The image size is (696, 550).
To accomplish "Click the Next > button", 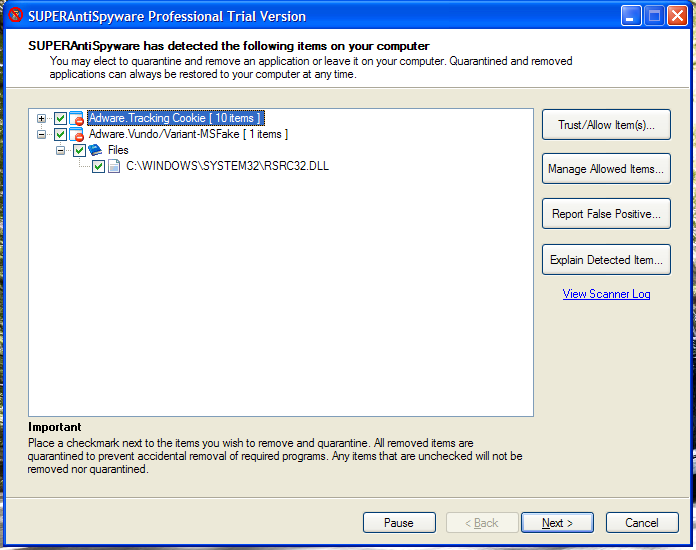I will 558,523.
